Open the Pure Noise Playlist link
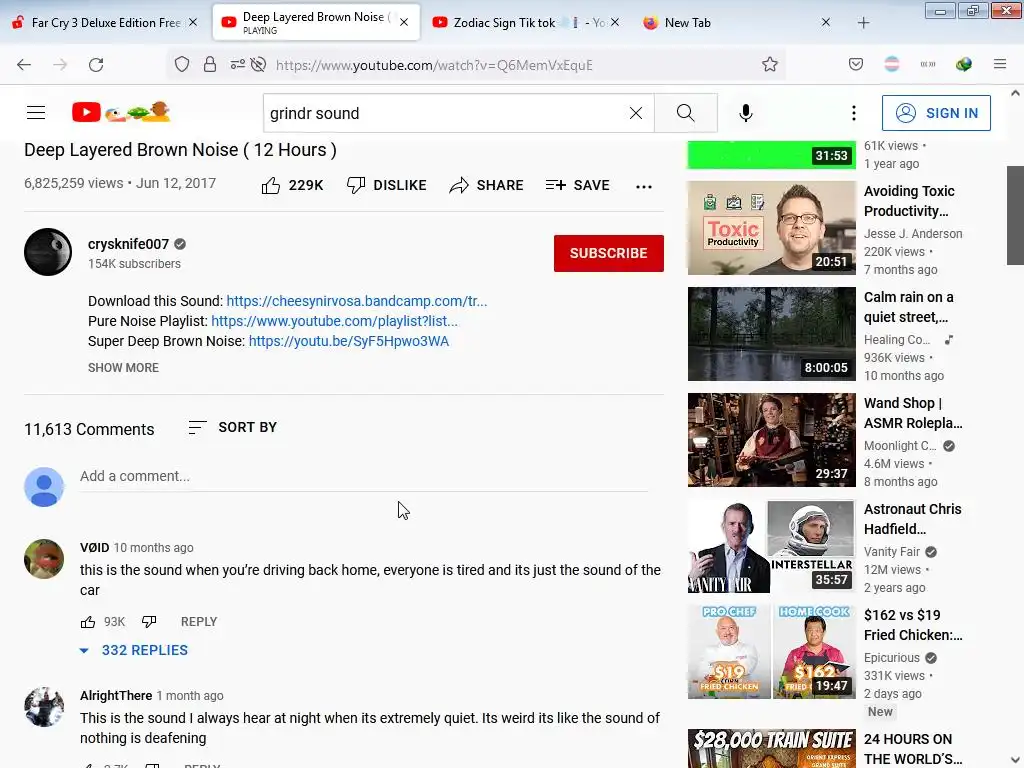This screenshot has height=768, width=1024. (334, 321)
